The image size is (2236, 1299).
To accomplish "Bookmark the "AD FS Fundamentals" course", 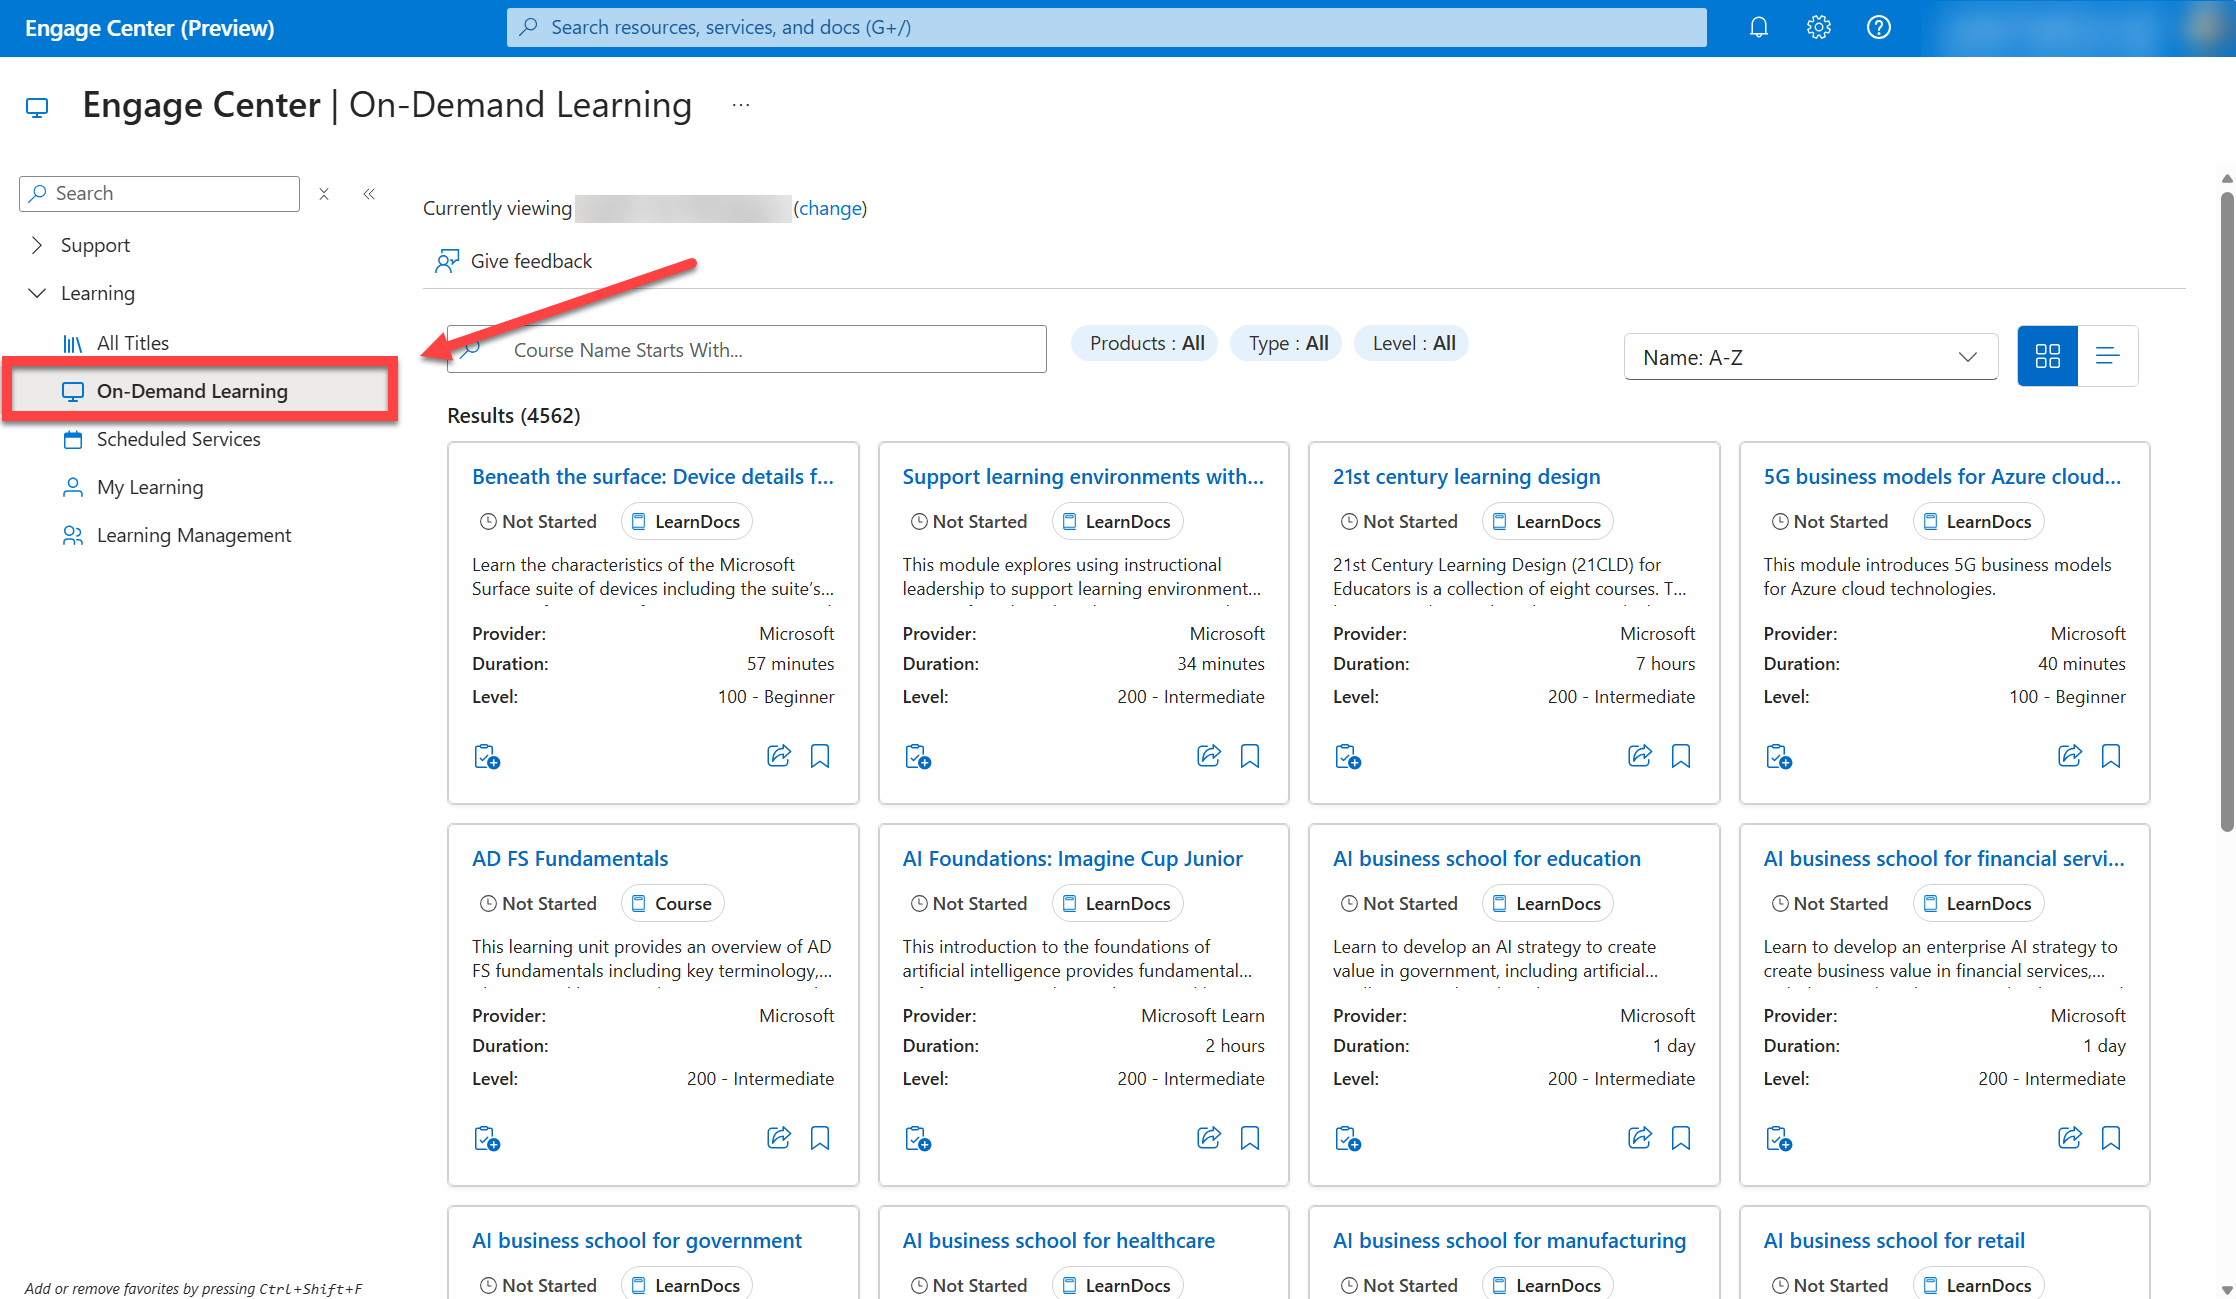I will (820, 1137).
